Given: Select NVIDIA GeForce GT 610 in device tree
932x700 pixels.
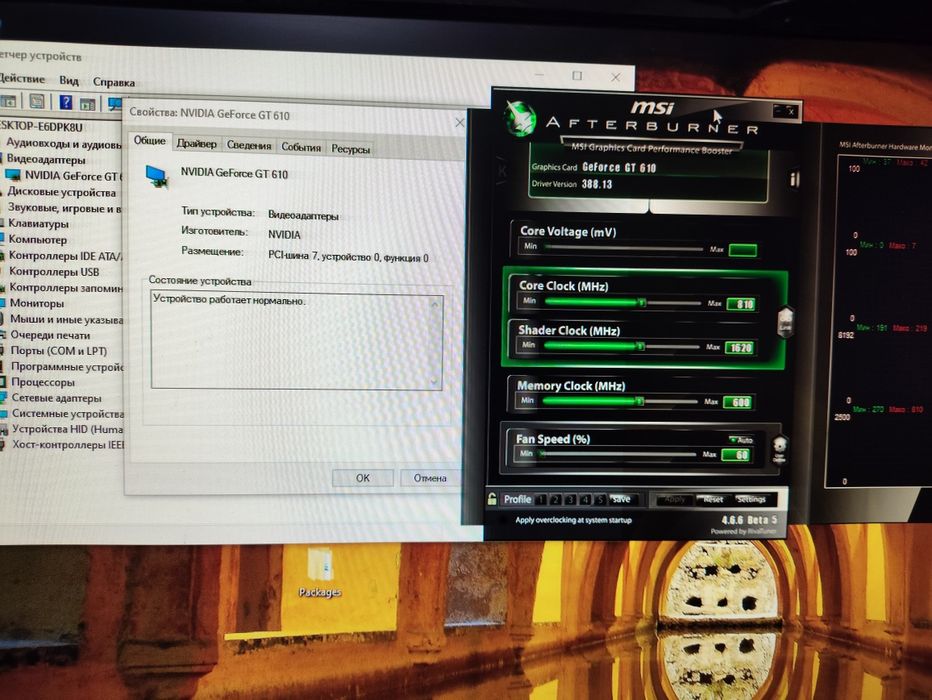Looking at the screenshot, I should (73, 176).
